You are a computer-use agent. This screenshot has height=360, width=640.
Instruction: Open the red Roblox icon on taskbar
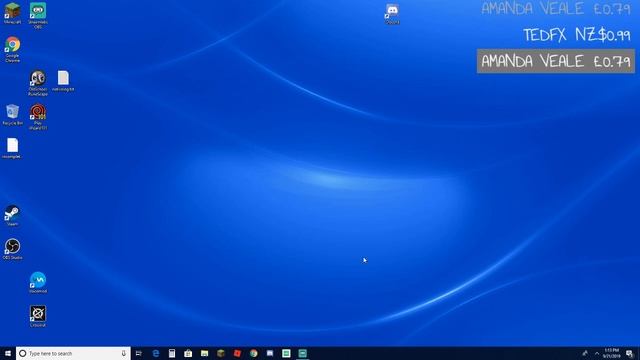pos(237,353)
